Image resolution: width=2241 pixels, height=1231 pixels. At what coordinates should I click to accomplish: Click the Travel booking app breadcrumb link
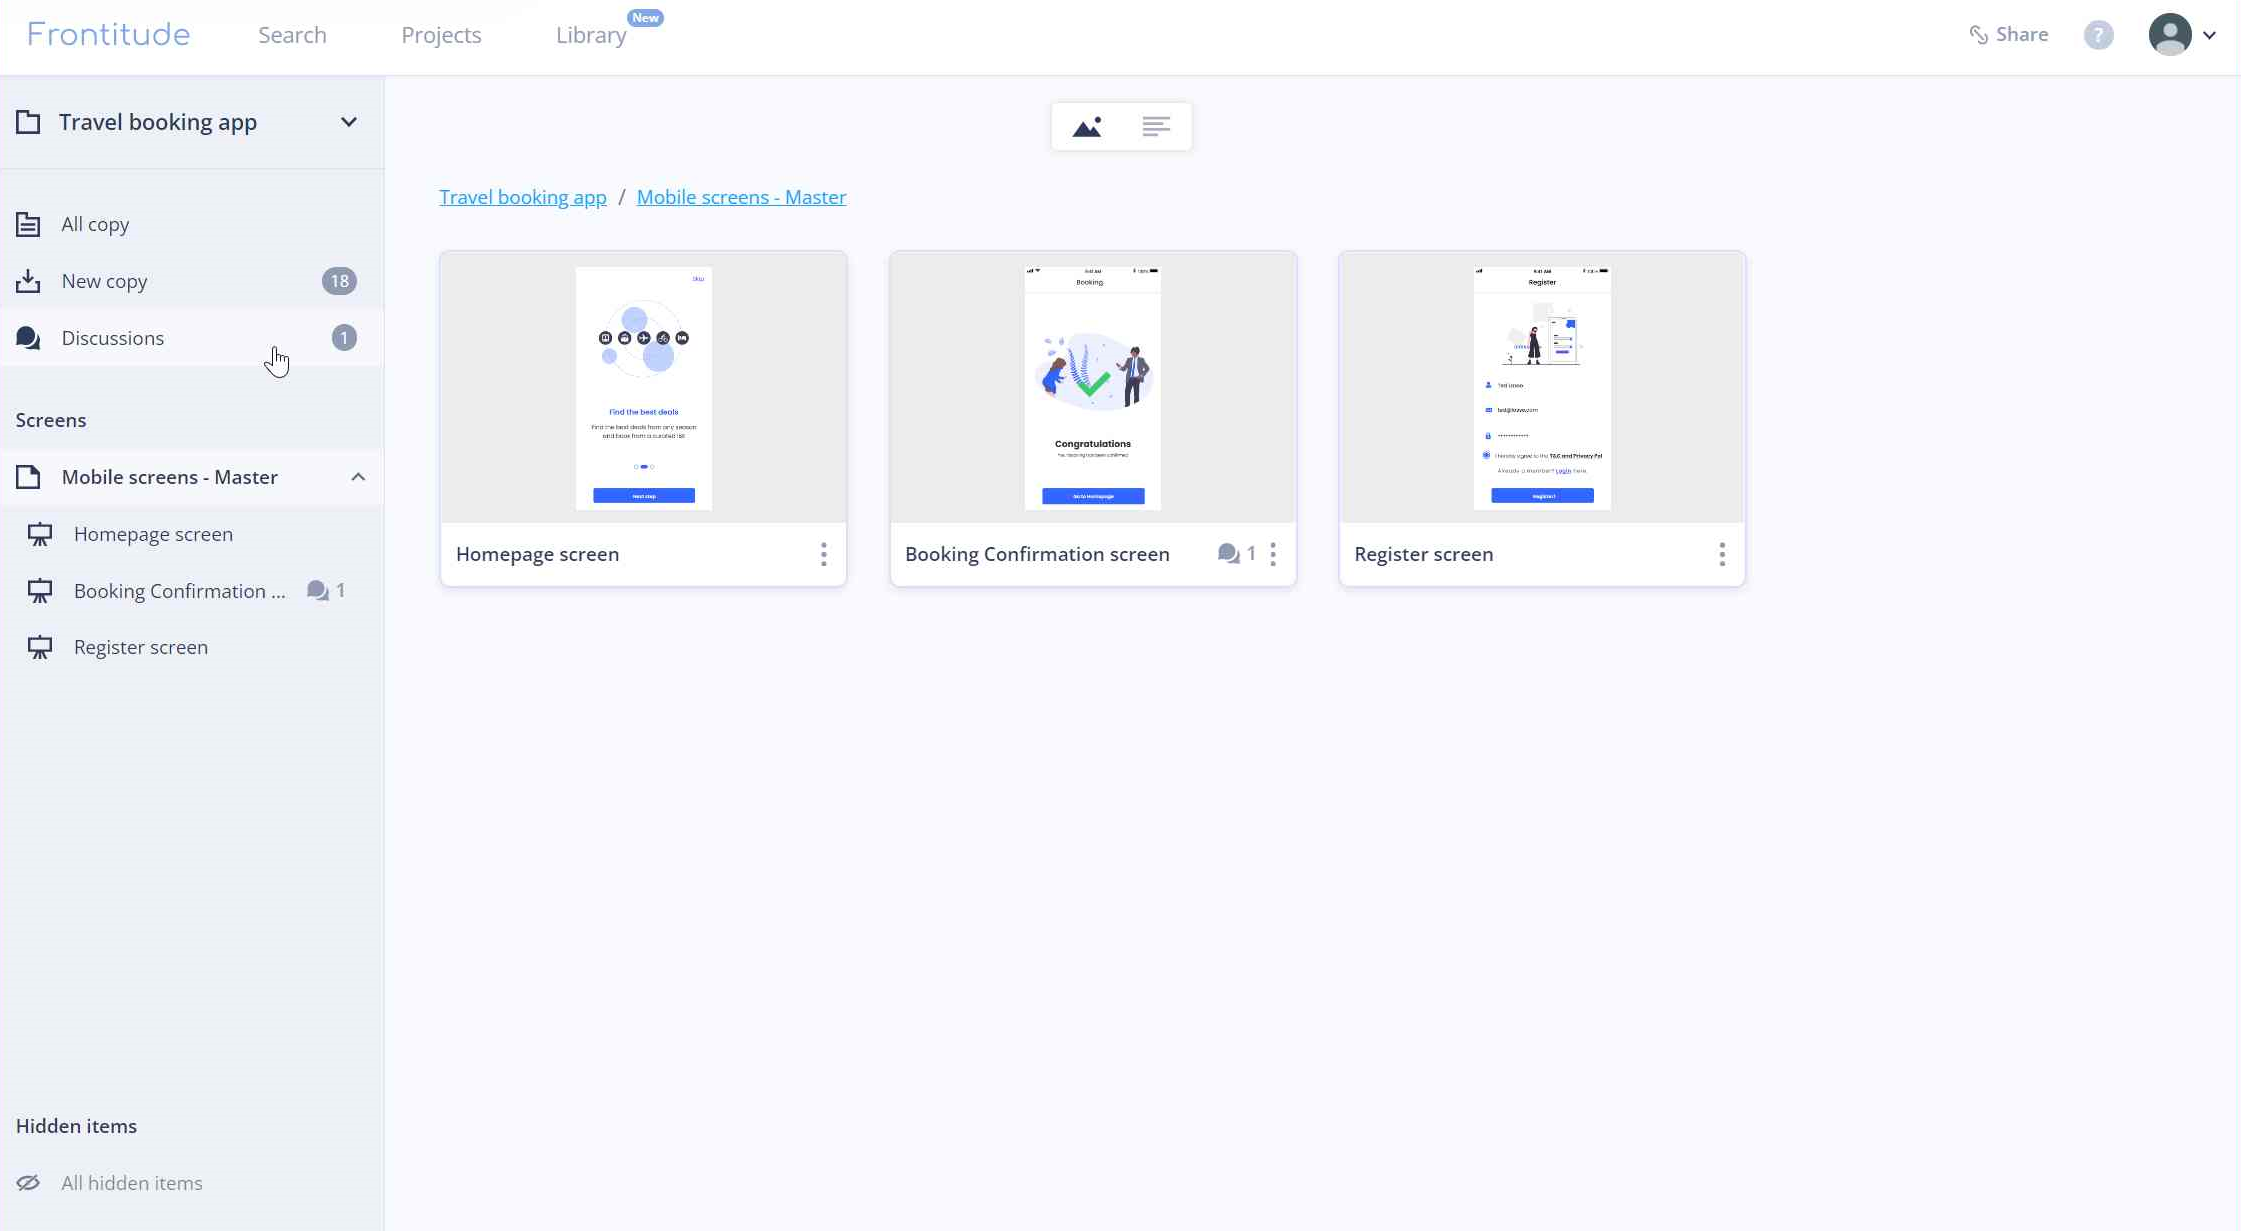523,196
